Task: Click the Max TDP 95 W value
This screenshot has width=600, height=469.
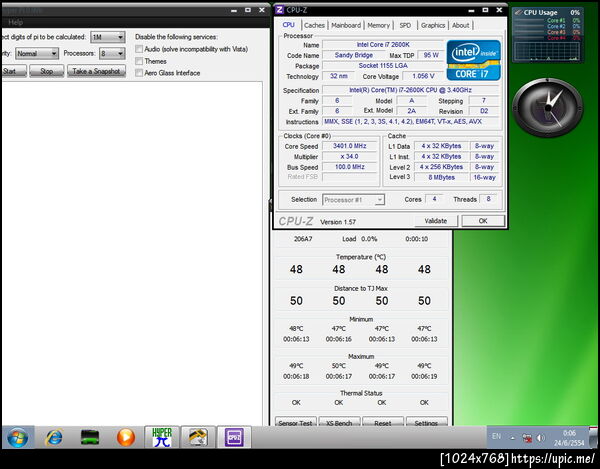Action: pyautogui.click(x=431, y=55)
